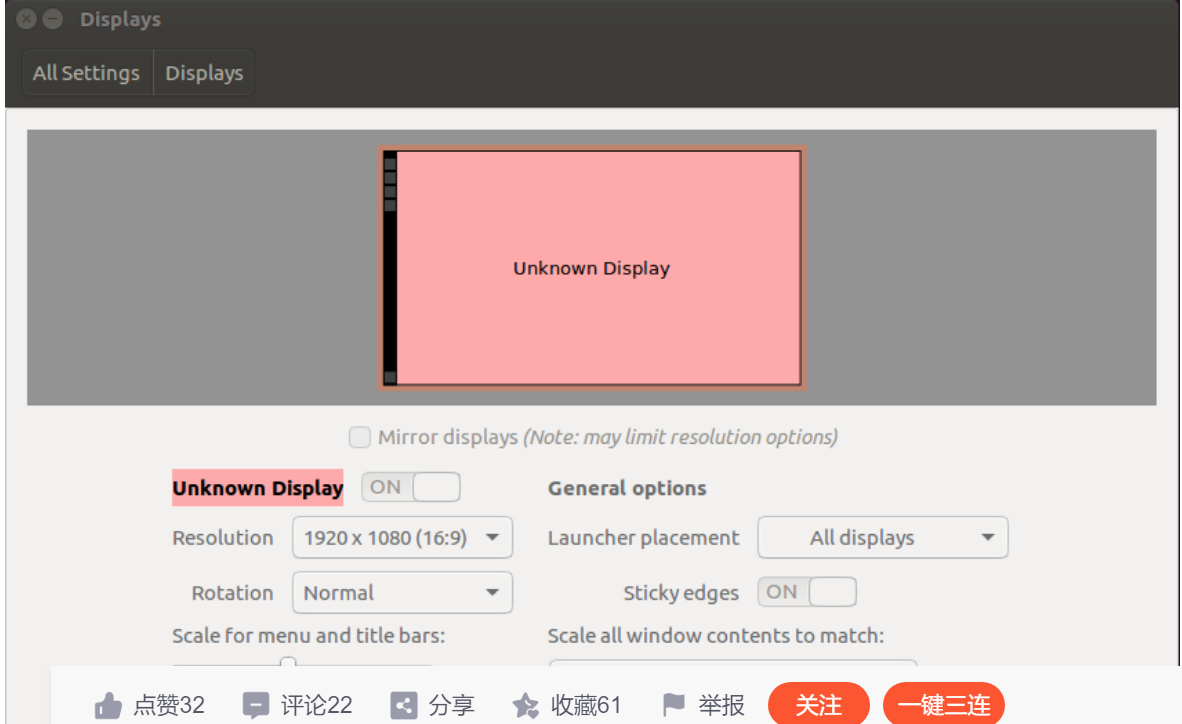Click the Scale all window contents label
Screen dimensions: 1182x724
tap(715, 636)
